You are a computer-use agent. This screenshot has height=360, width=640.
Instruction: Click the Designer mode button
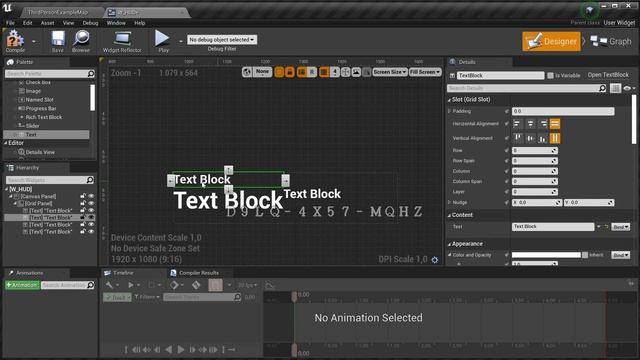[551, 41]
